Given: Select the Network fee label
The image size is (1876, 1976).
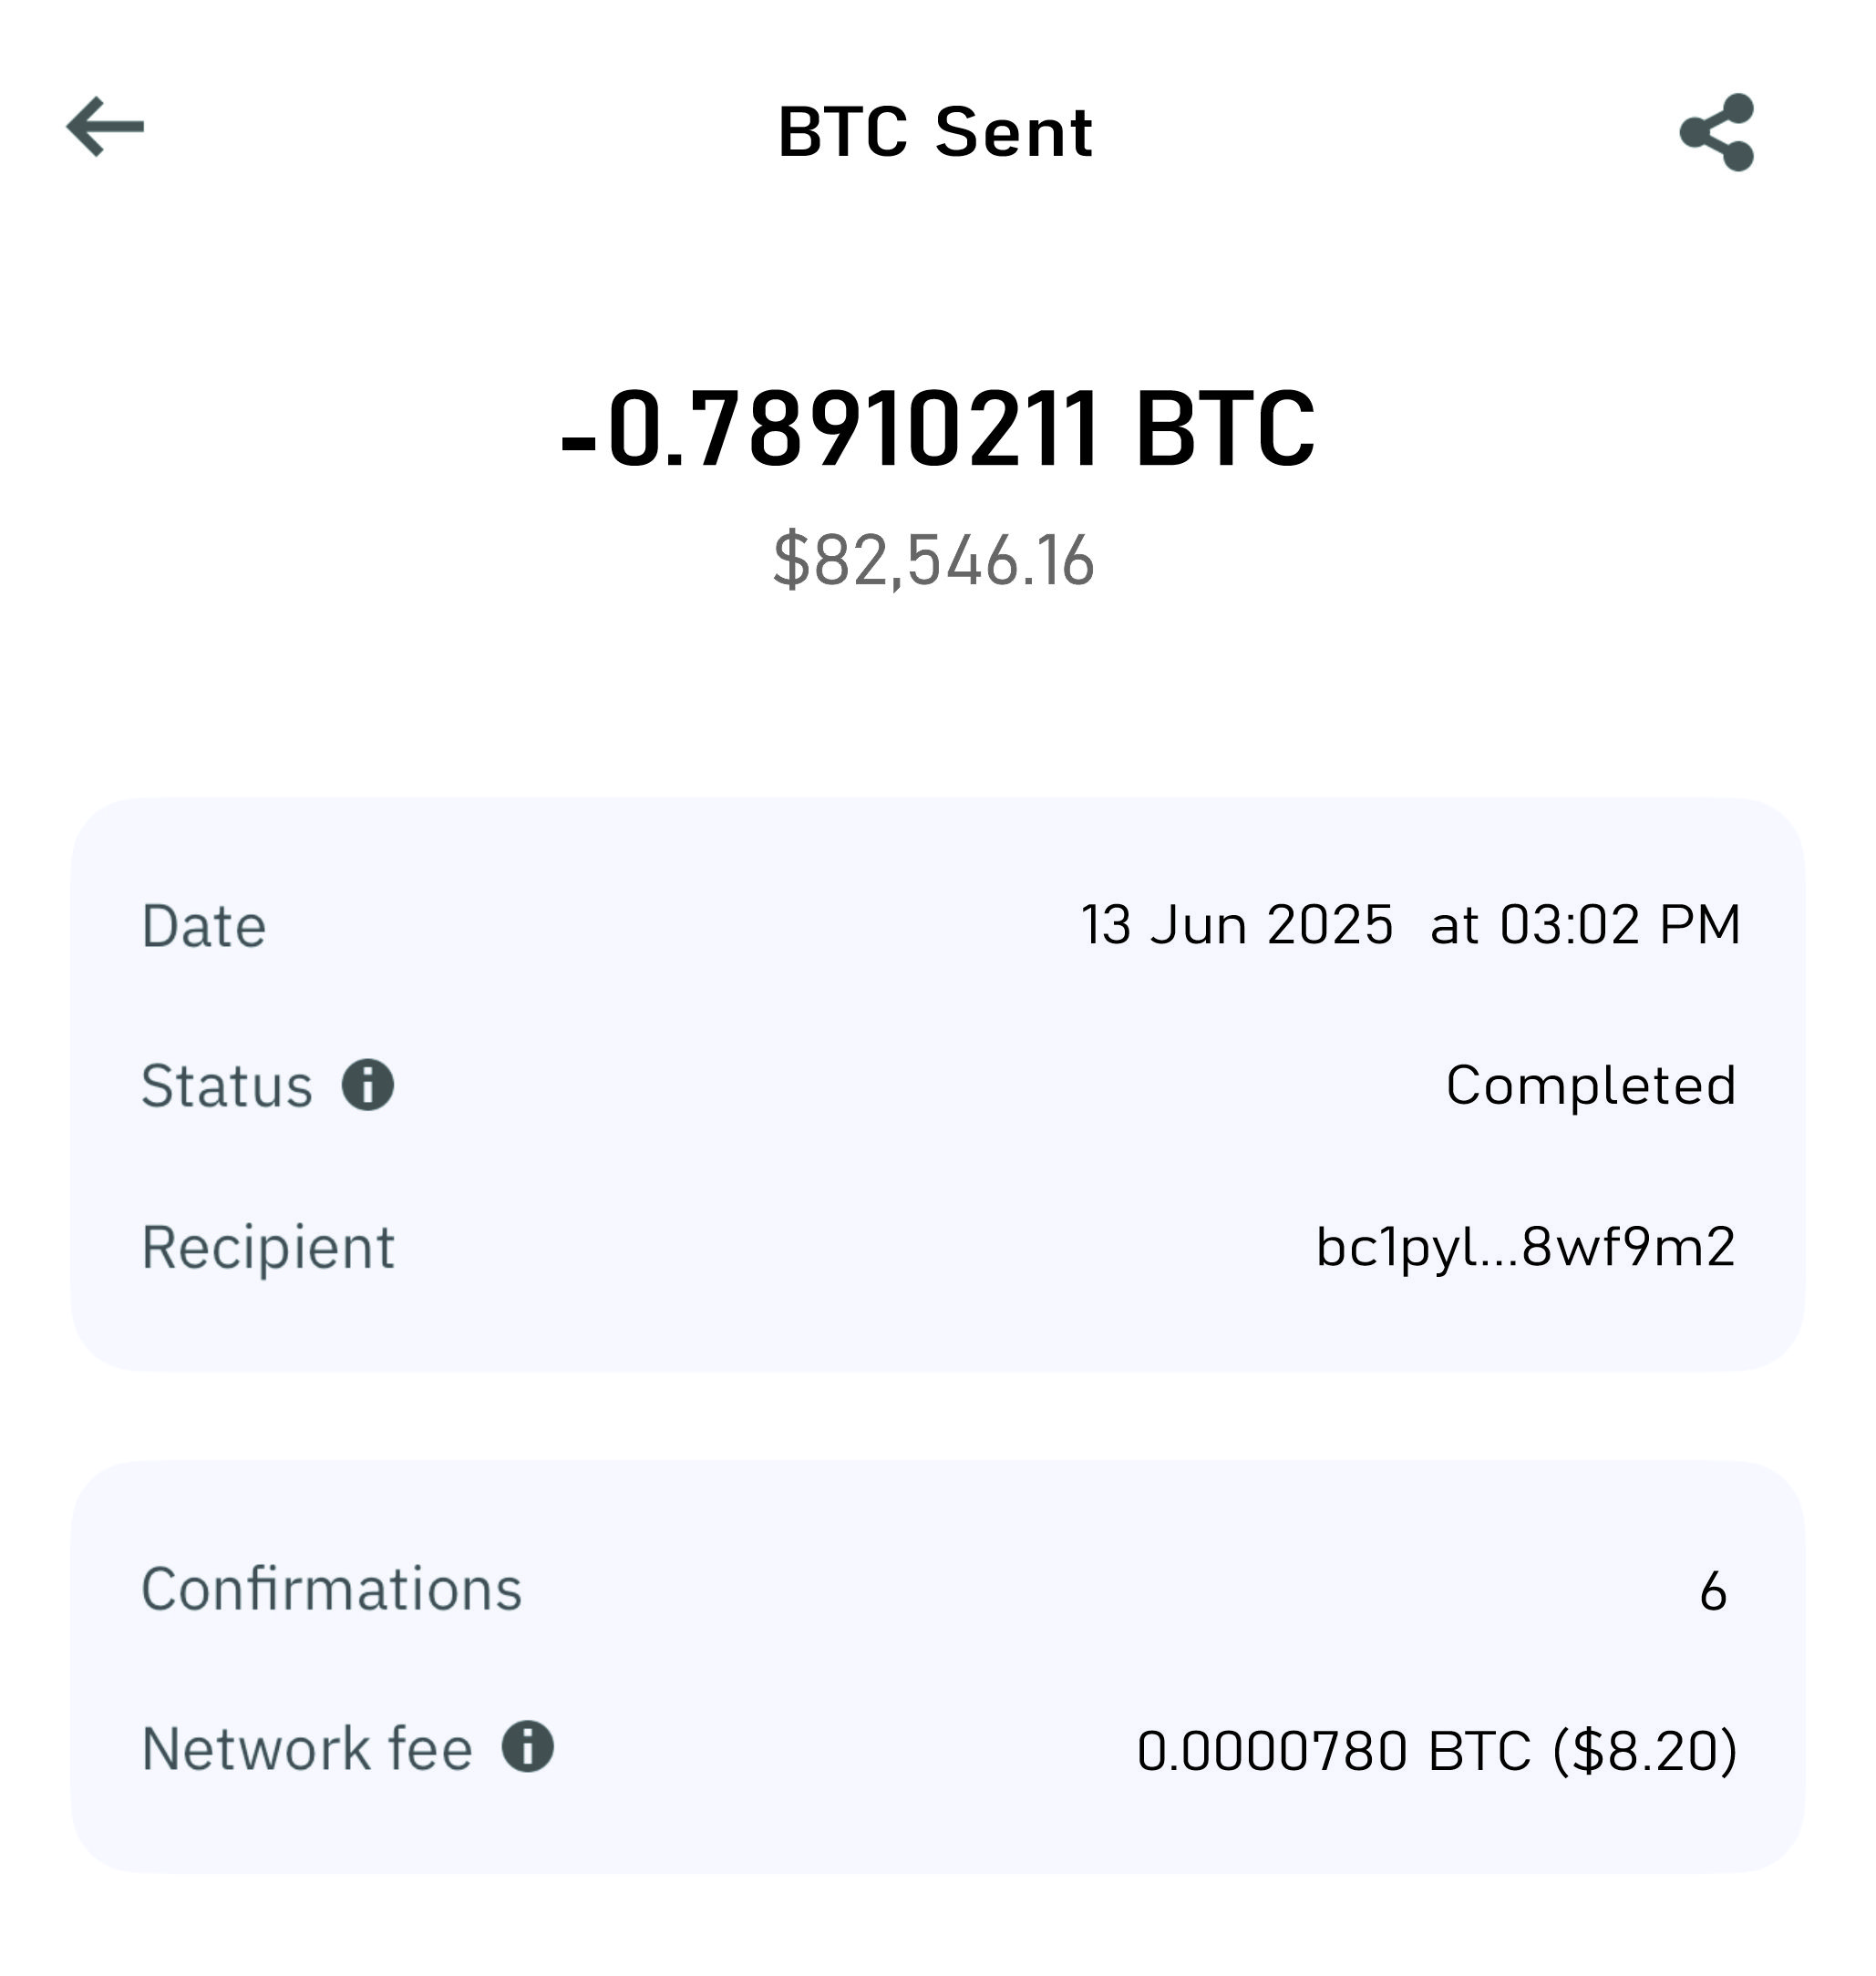Looking at the screenshot, I should click(307, 1749).
